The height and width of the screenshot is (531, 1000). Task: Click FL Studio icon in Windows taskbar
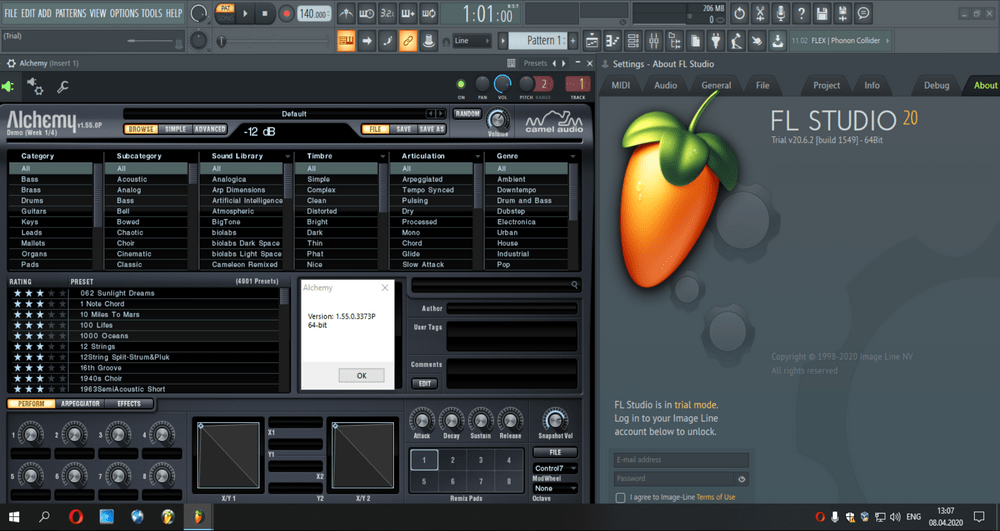tap(198, 516)
